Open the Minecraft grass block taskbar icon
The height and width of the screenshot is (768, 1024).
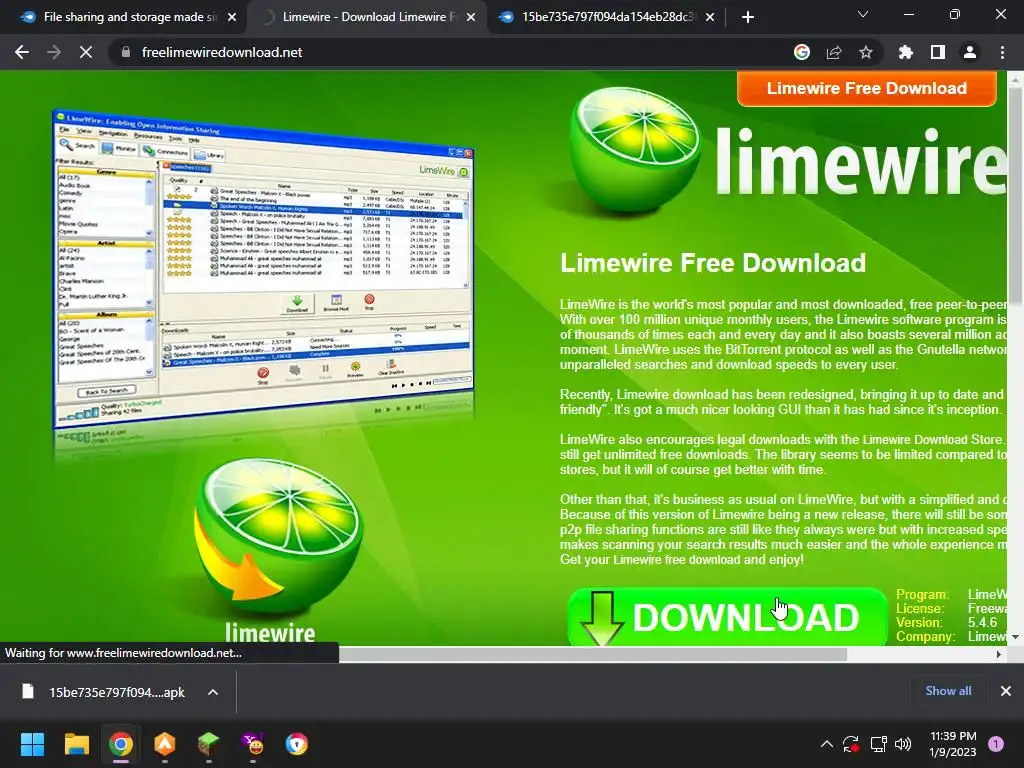pyautogui.click(x=209, y=744)
